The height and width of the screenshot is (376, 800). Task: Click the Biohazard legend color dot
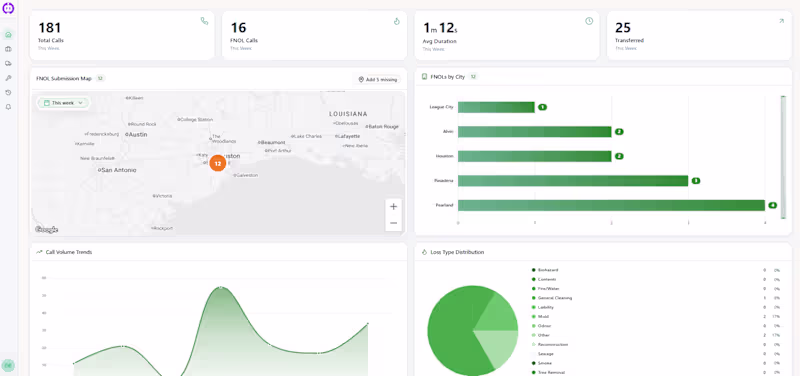[x=534, y=270]
